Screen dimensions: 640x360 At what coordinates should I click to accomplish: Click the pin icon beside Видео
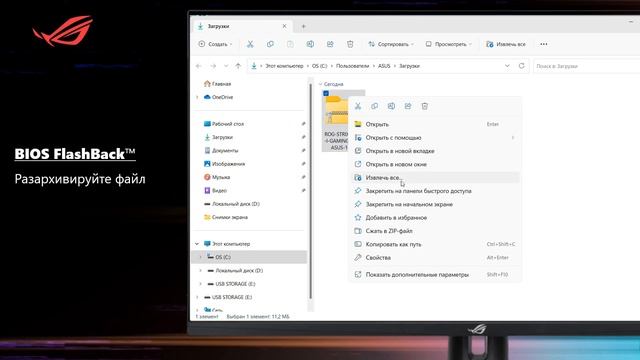[303, 191]
